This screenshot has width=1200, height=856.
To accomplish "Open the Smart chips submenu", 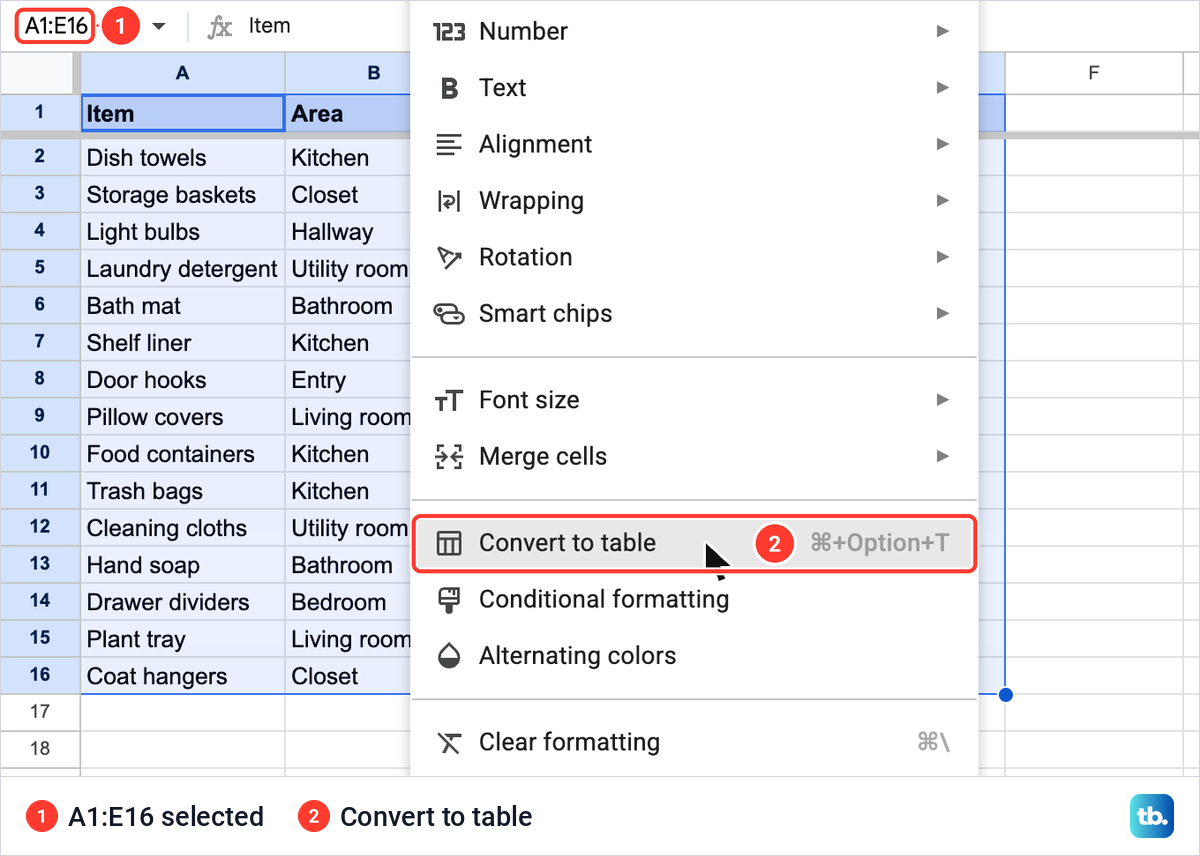I will point(694,314).
